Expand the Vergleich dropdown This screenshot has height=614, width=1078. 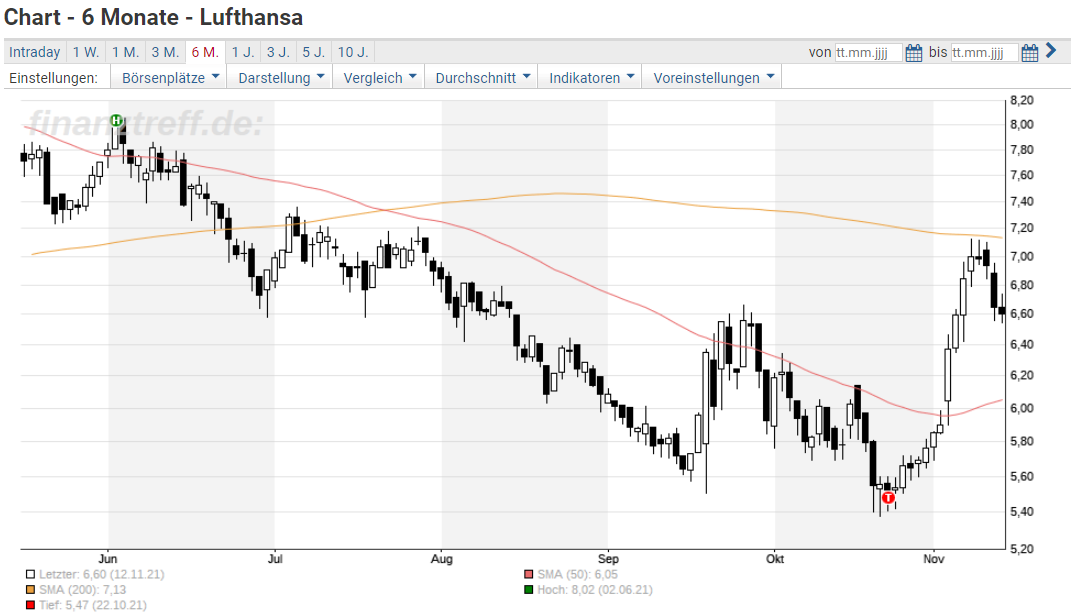coord(380,78)
